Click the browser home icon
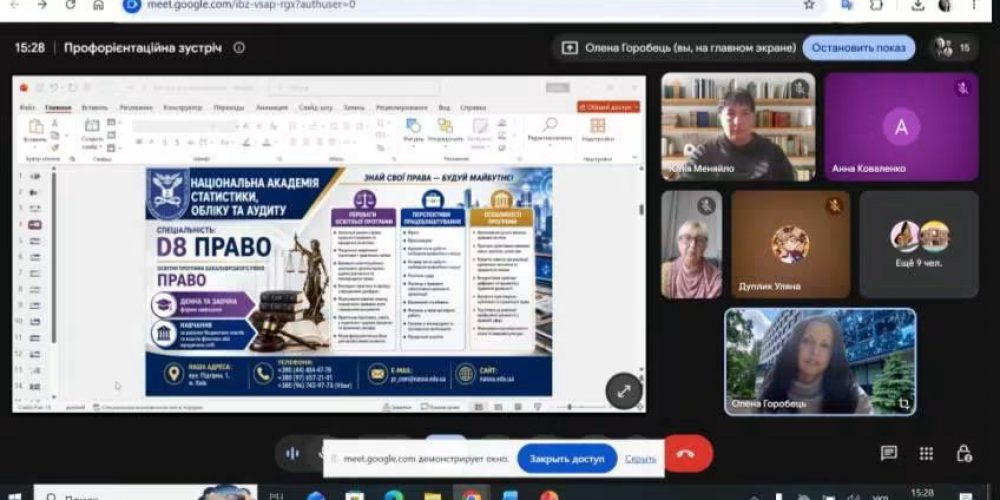 pyautogui.click(x=98, y=5)
